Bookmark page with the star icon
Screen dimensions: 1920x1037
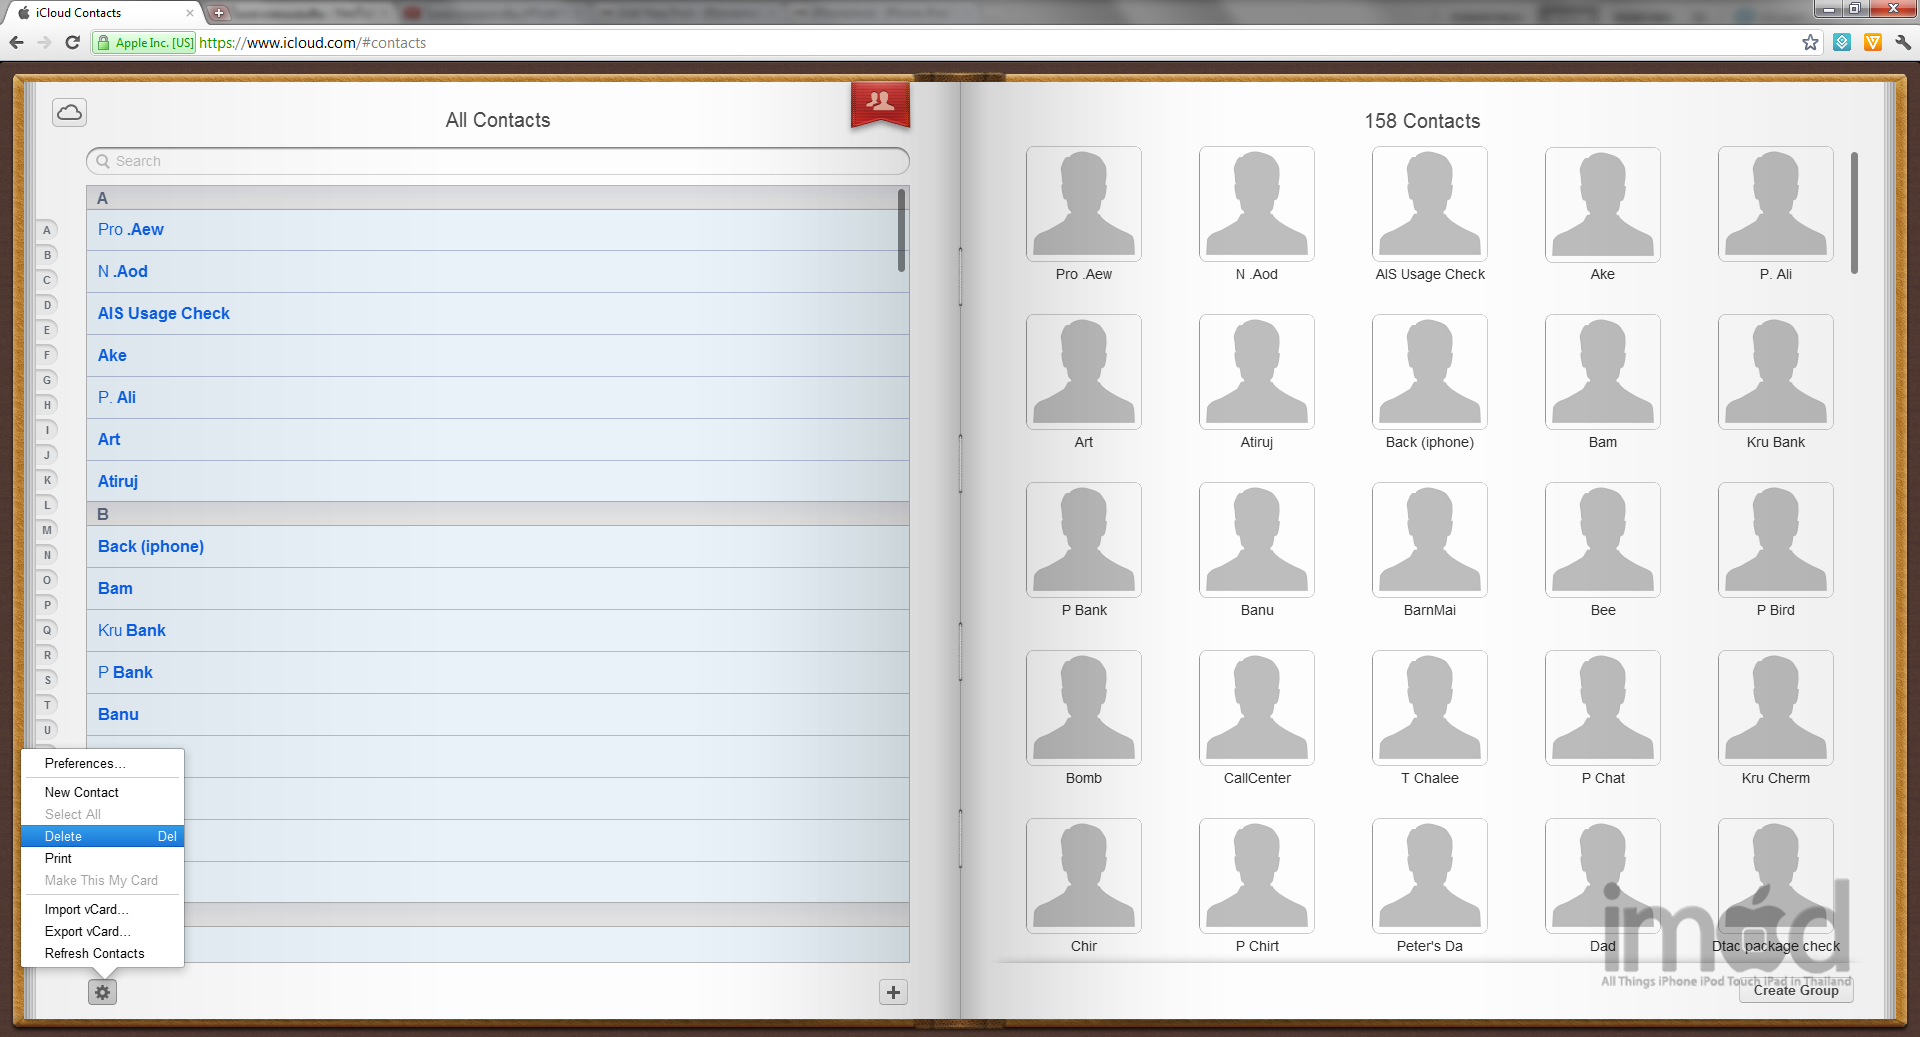click(x=1810, y=42)
